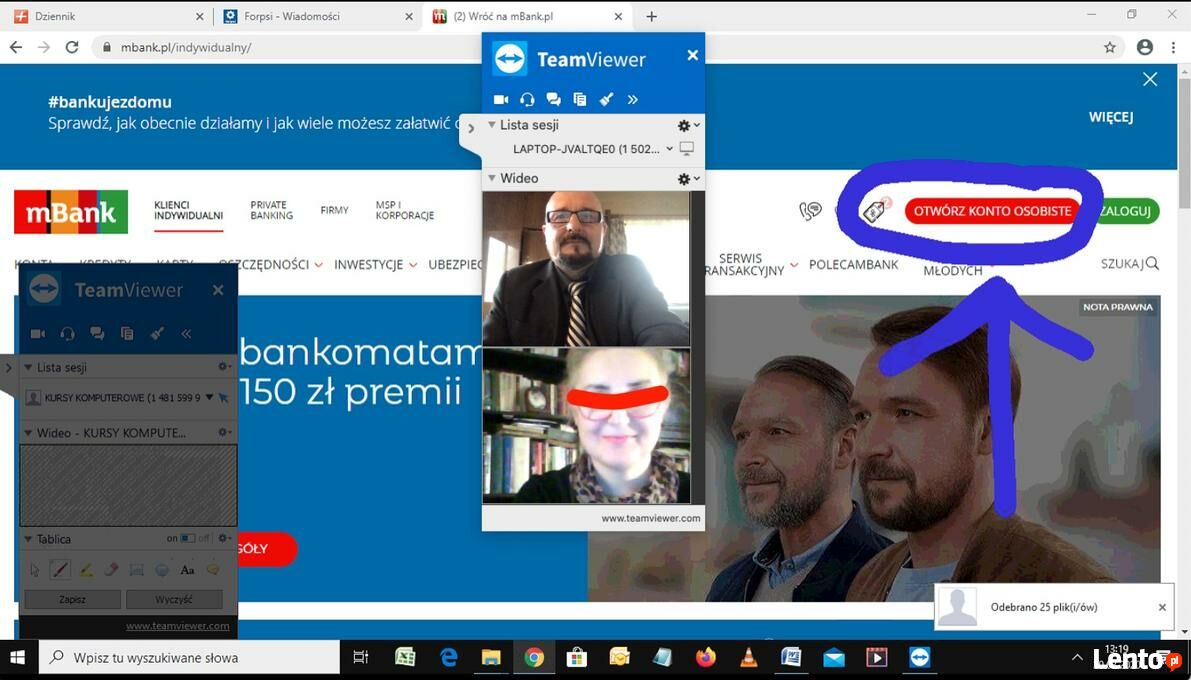The width and height of the screenshot is (1191, 680).
Task: Open Chrome profile avatar icon
Action: (1145, 47)
